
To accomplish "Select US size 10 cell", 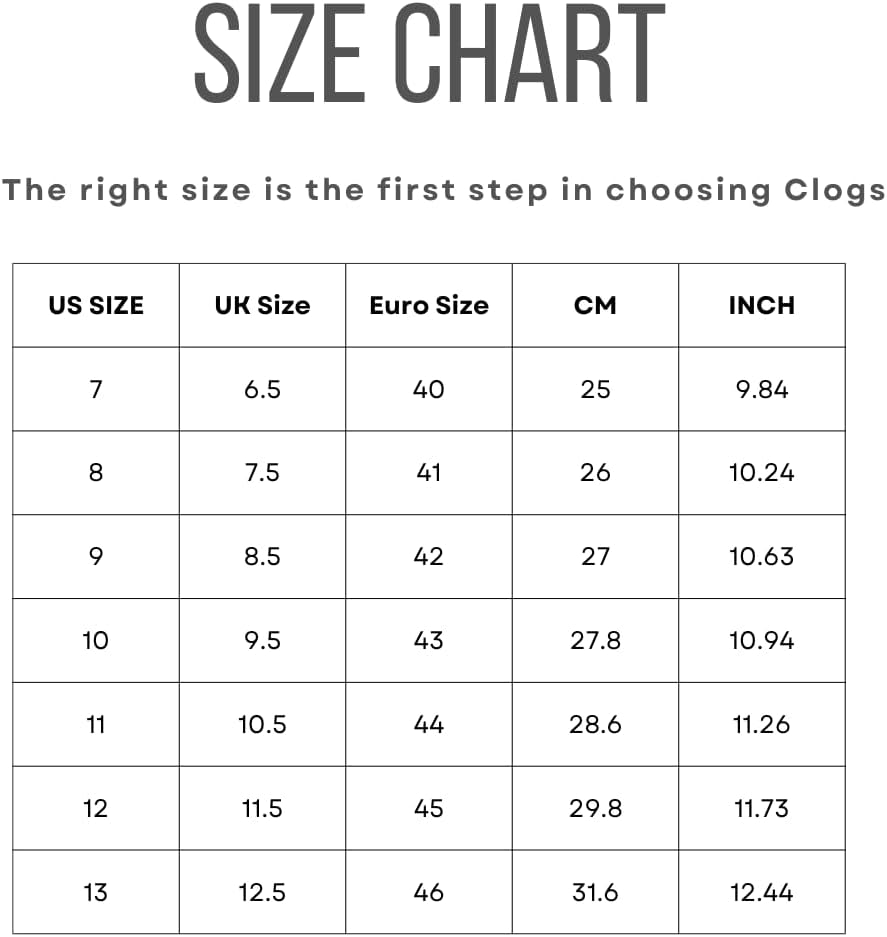I will (x=96, y=641).
